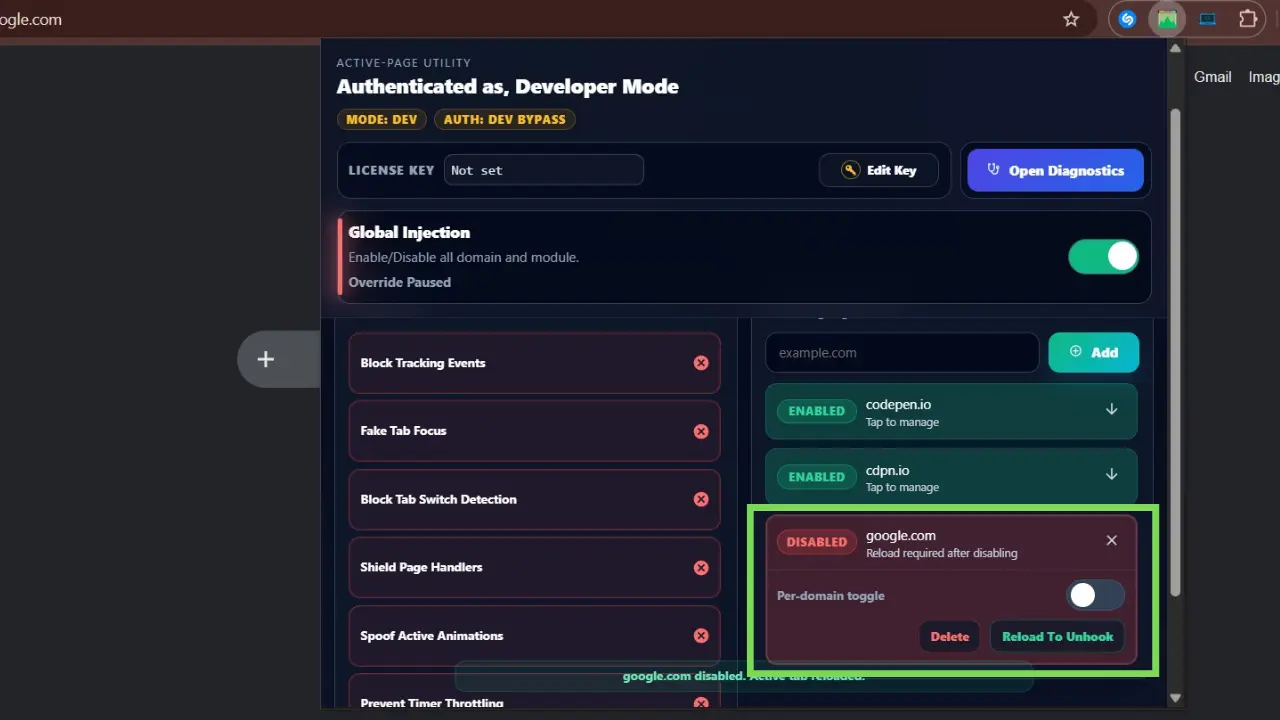Add the domain with the Add button
Viewport: 1280px width, 720px height.
1093,352
